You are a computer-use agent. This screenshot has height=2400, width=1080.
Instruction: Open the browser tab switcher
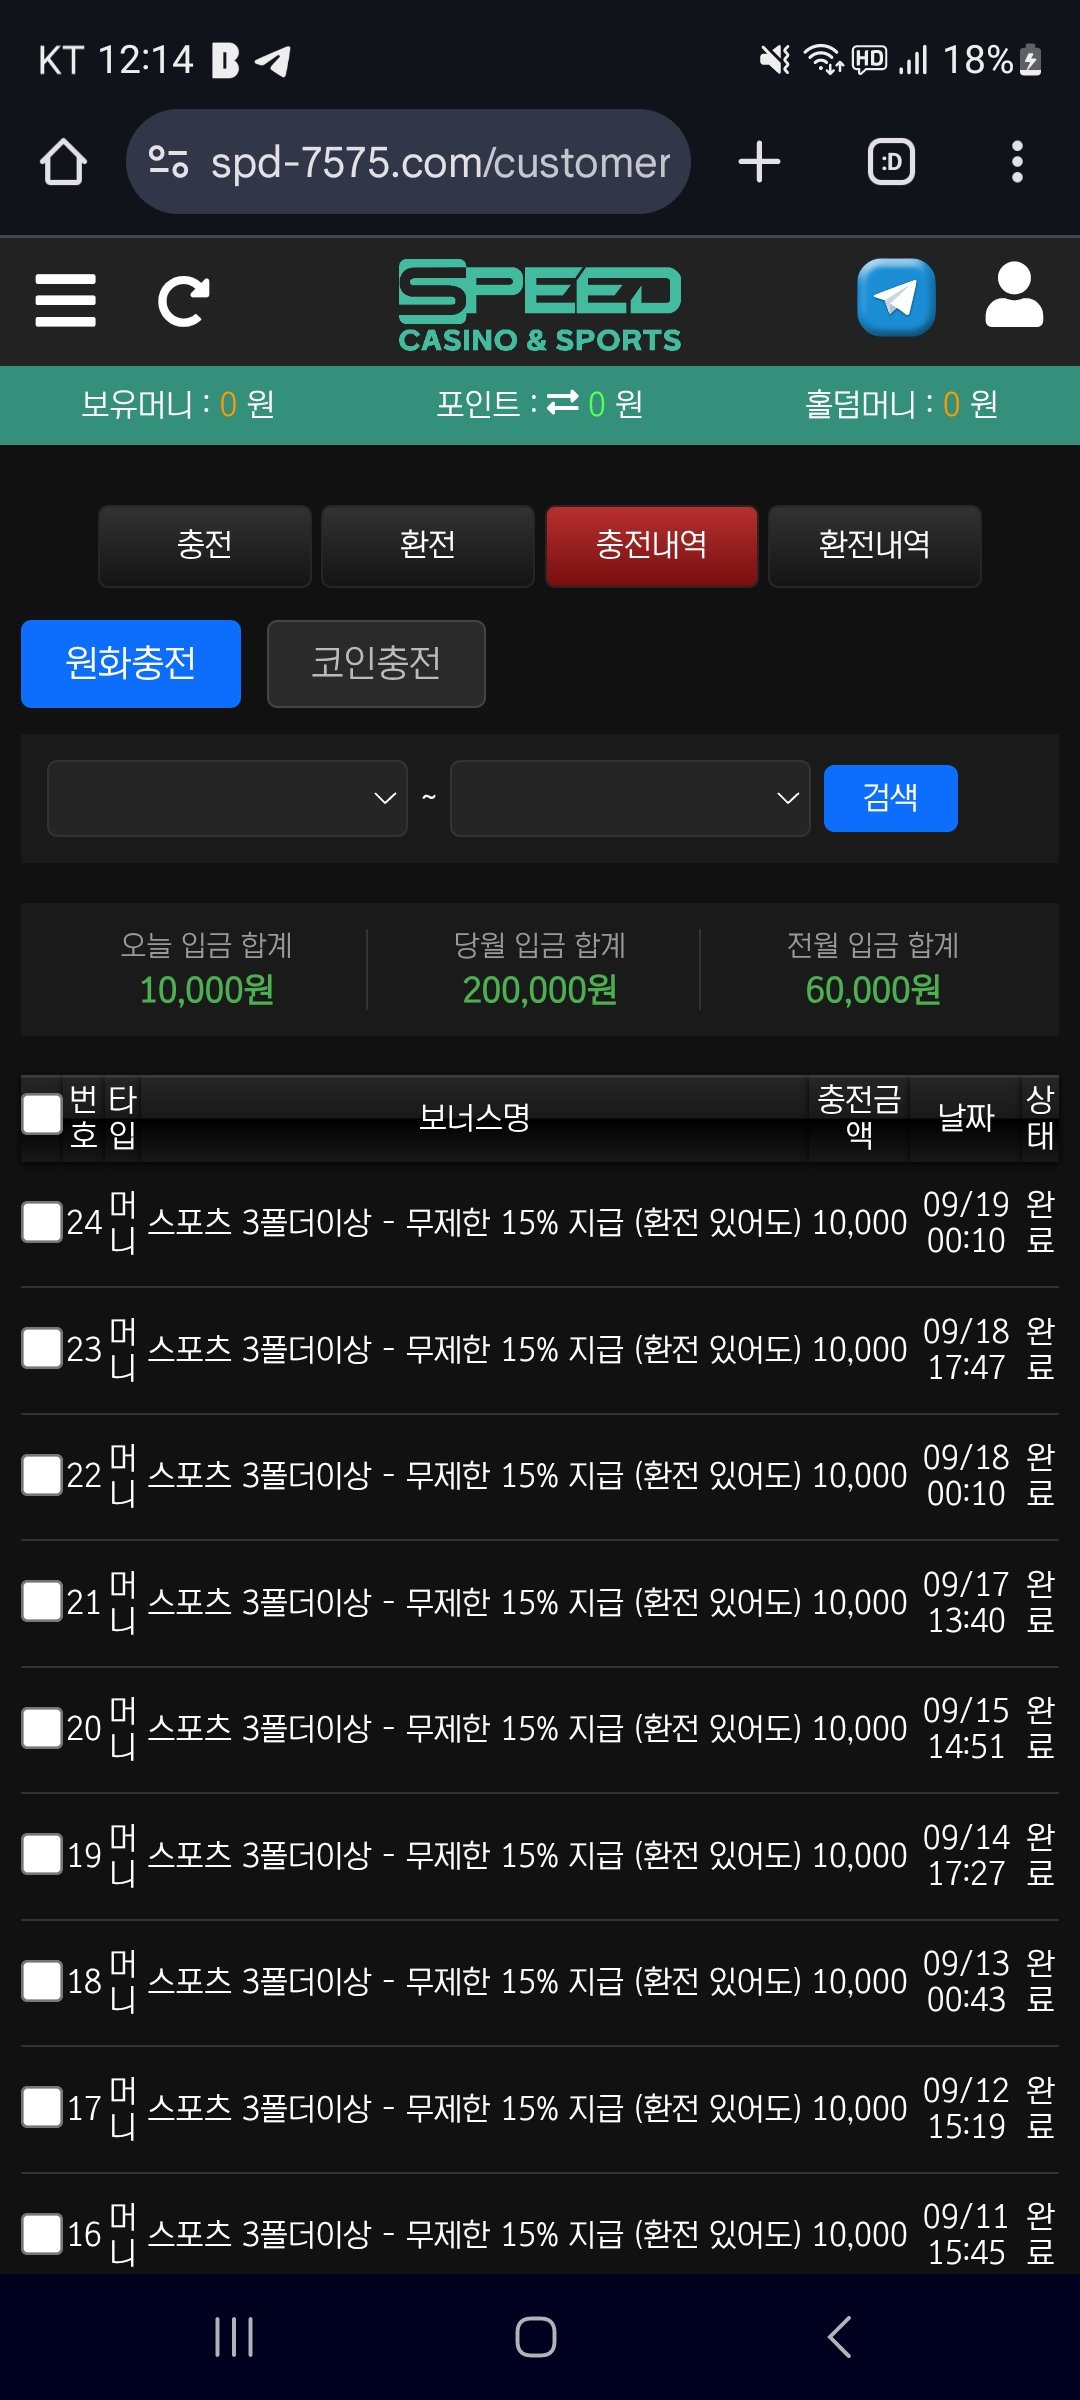coord(891,162)
